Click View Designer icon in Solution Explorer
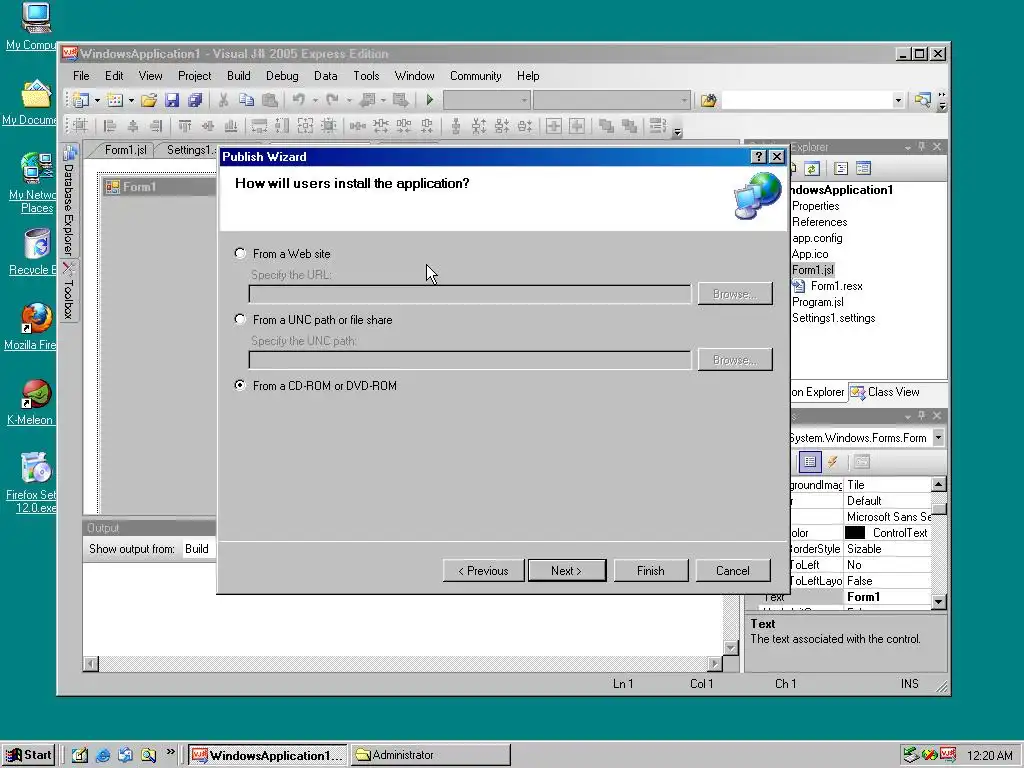Screen dimensions: 1024x768 [x=863, y=168]
